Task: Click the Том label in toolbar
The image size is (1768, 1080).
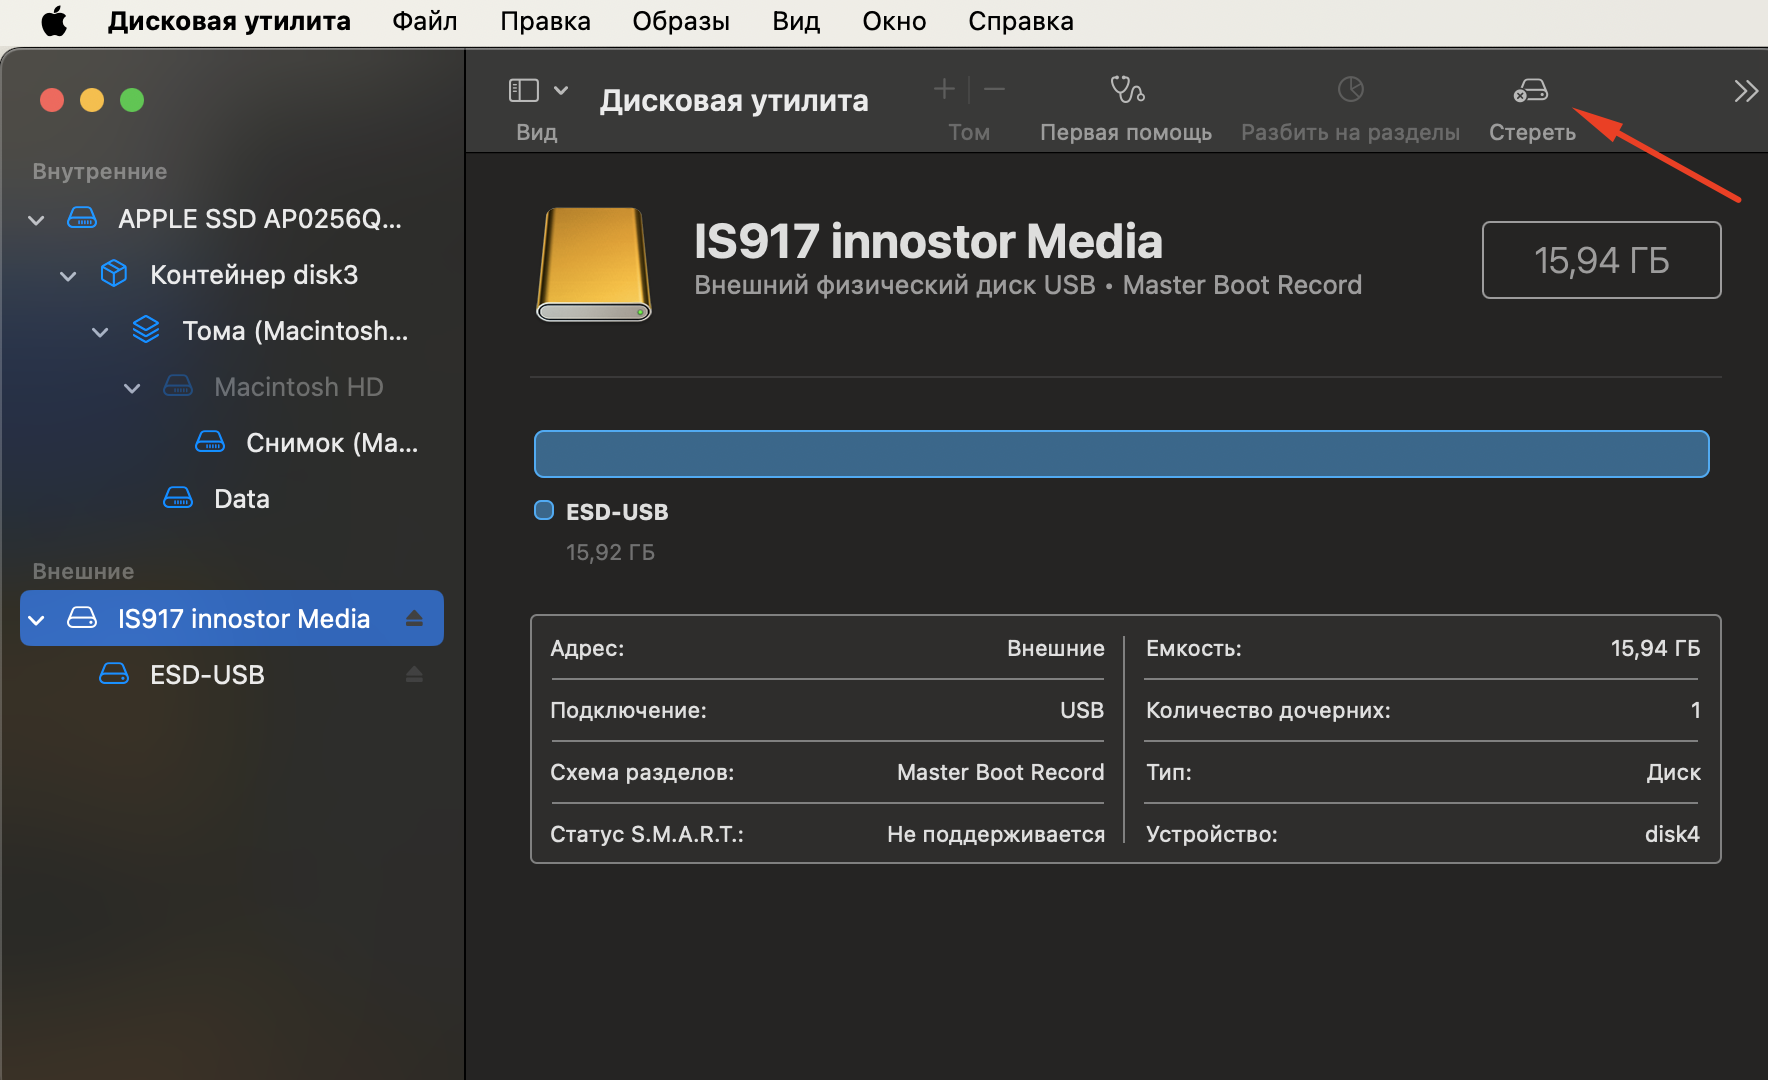Action: point(969,132)
